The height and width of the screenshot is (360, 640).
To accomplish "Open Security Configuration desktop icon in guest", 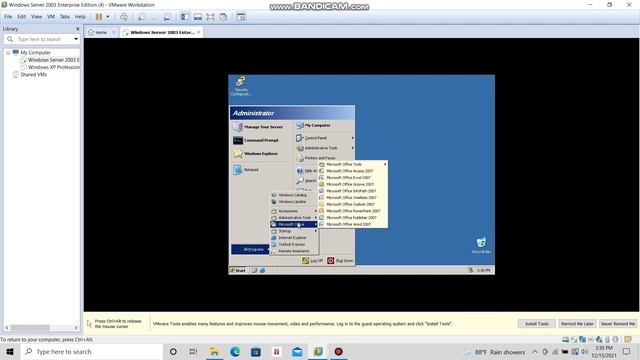I will 241,86.
